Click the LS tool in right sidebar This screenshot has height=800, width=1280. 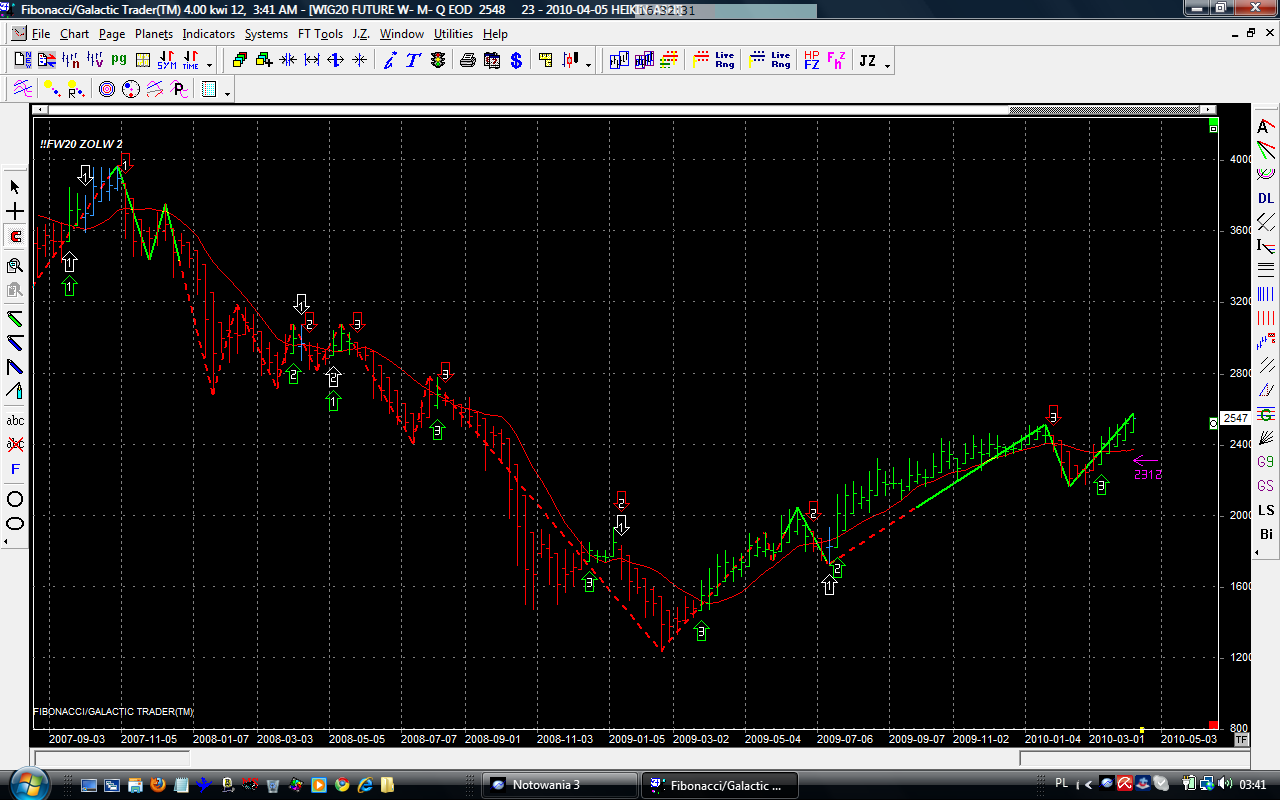point(1266,510)
